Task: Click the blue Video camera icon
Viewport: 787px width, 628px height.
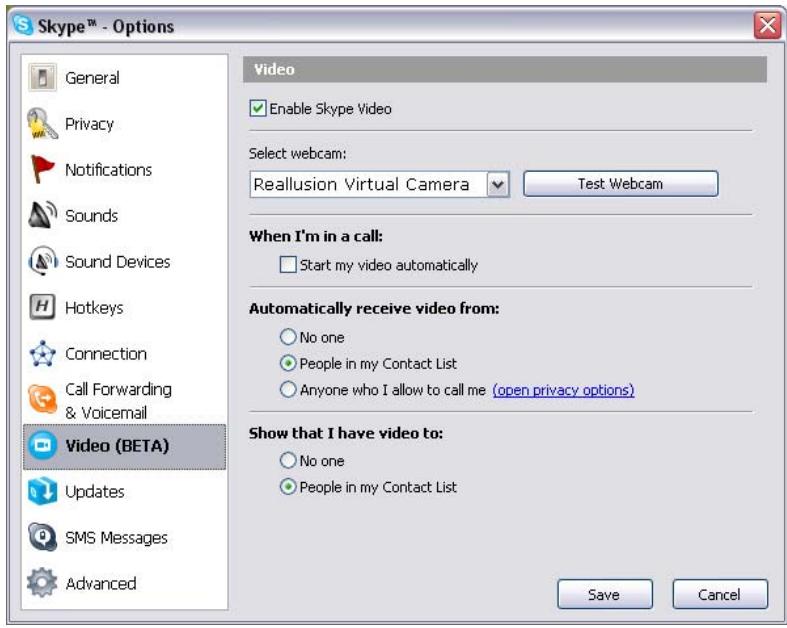Action: pos(42,445)
